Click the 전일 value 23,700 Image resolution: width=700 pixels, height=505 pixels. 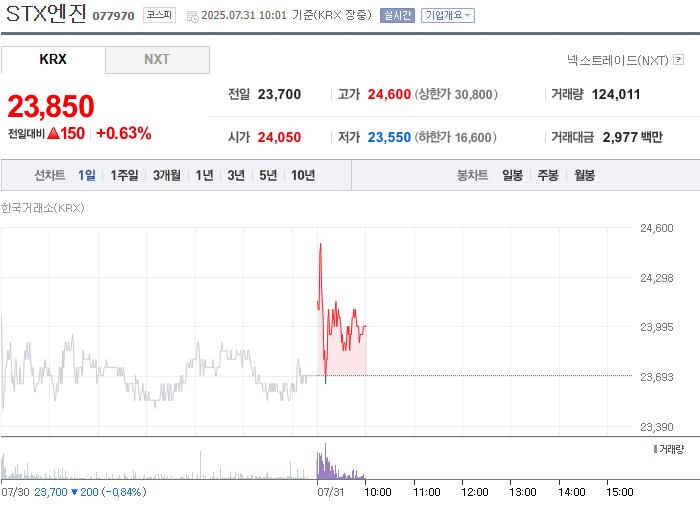[279, 94]
